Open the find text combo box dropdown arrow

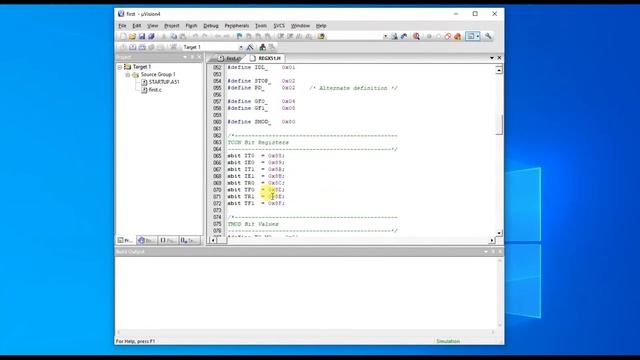pos(385,36)
